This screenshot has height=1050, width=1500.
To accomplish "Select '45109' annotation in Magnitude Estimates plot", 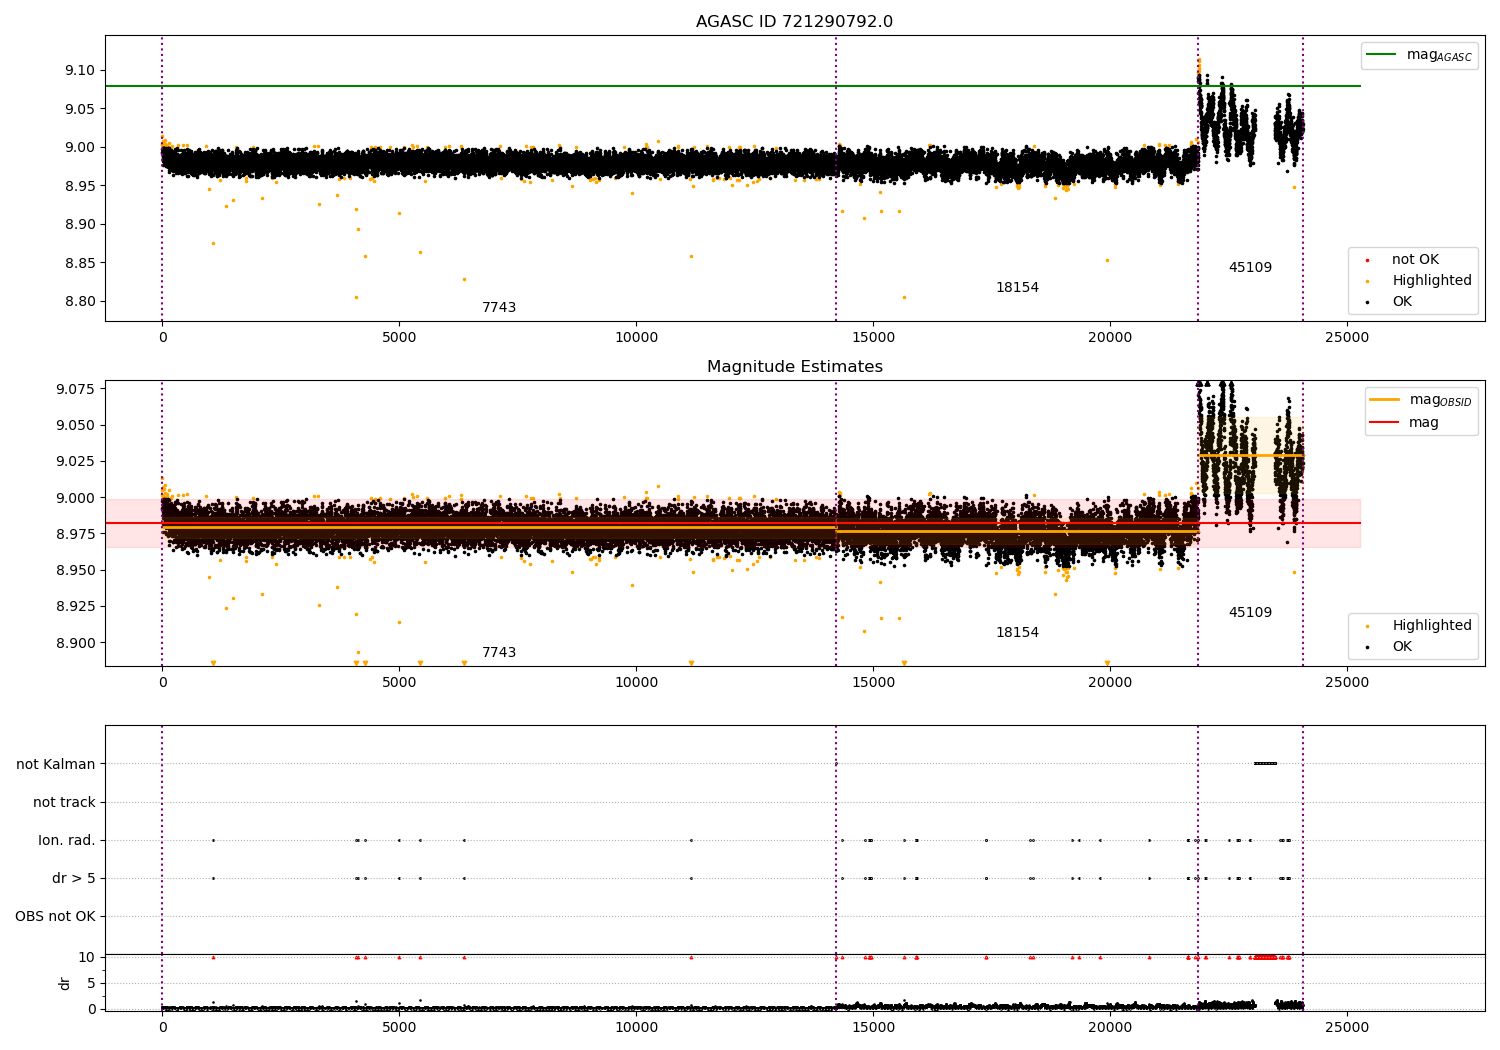I will click(x=1250, y=613).
